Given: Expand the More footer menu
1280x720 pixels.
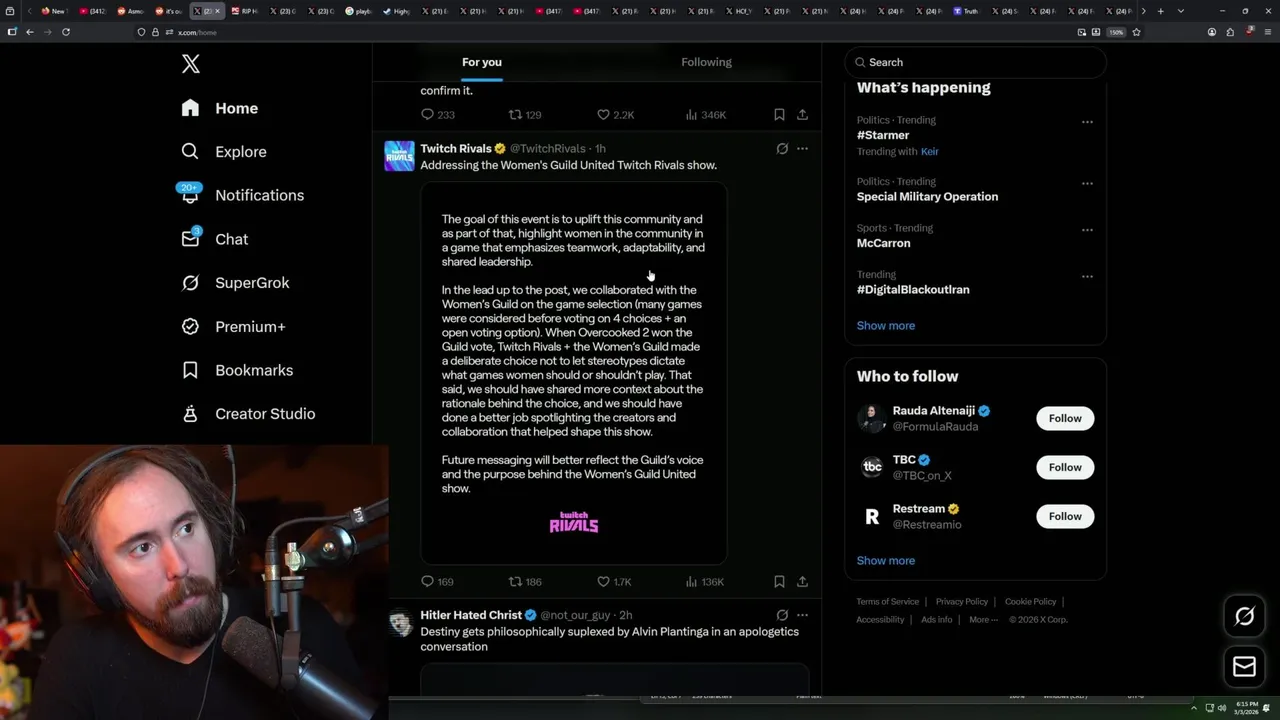Looking at the screenshot, I should 983,620.
